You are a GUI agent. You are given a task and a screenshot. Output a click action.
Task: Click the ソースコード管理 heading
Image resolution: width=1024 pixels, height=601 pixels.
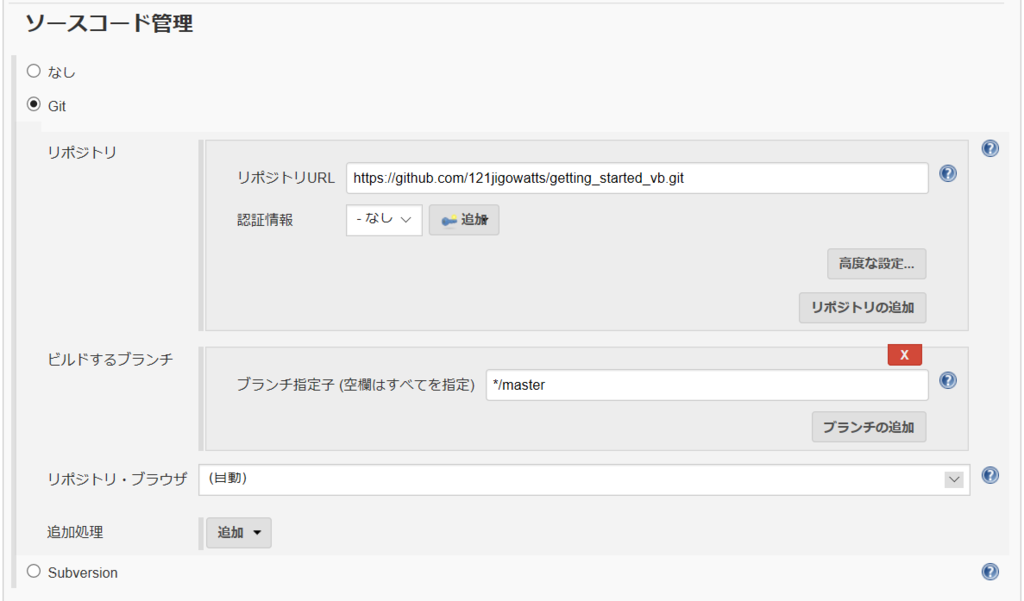tap(109, 24)
